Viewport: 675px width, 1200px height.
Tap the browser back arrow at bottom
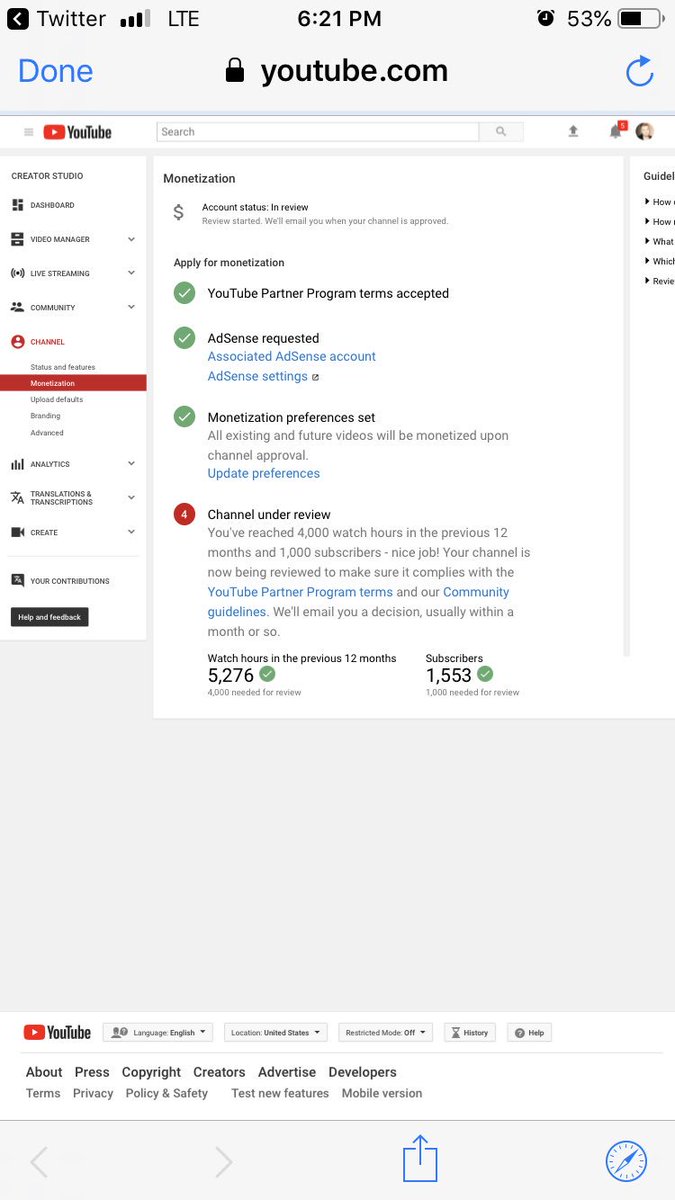point(38,1161)
